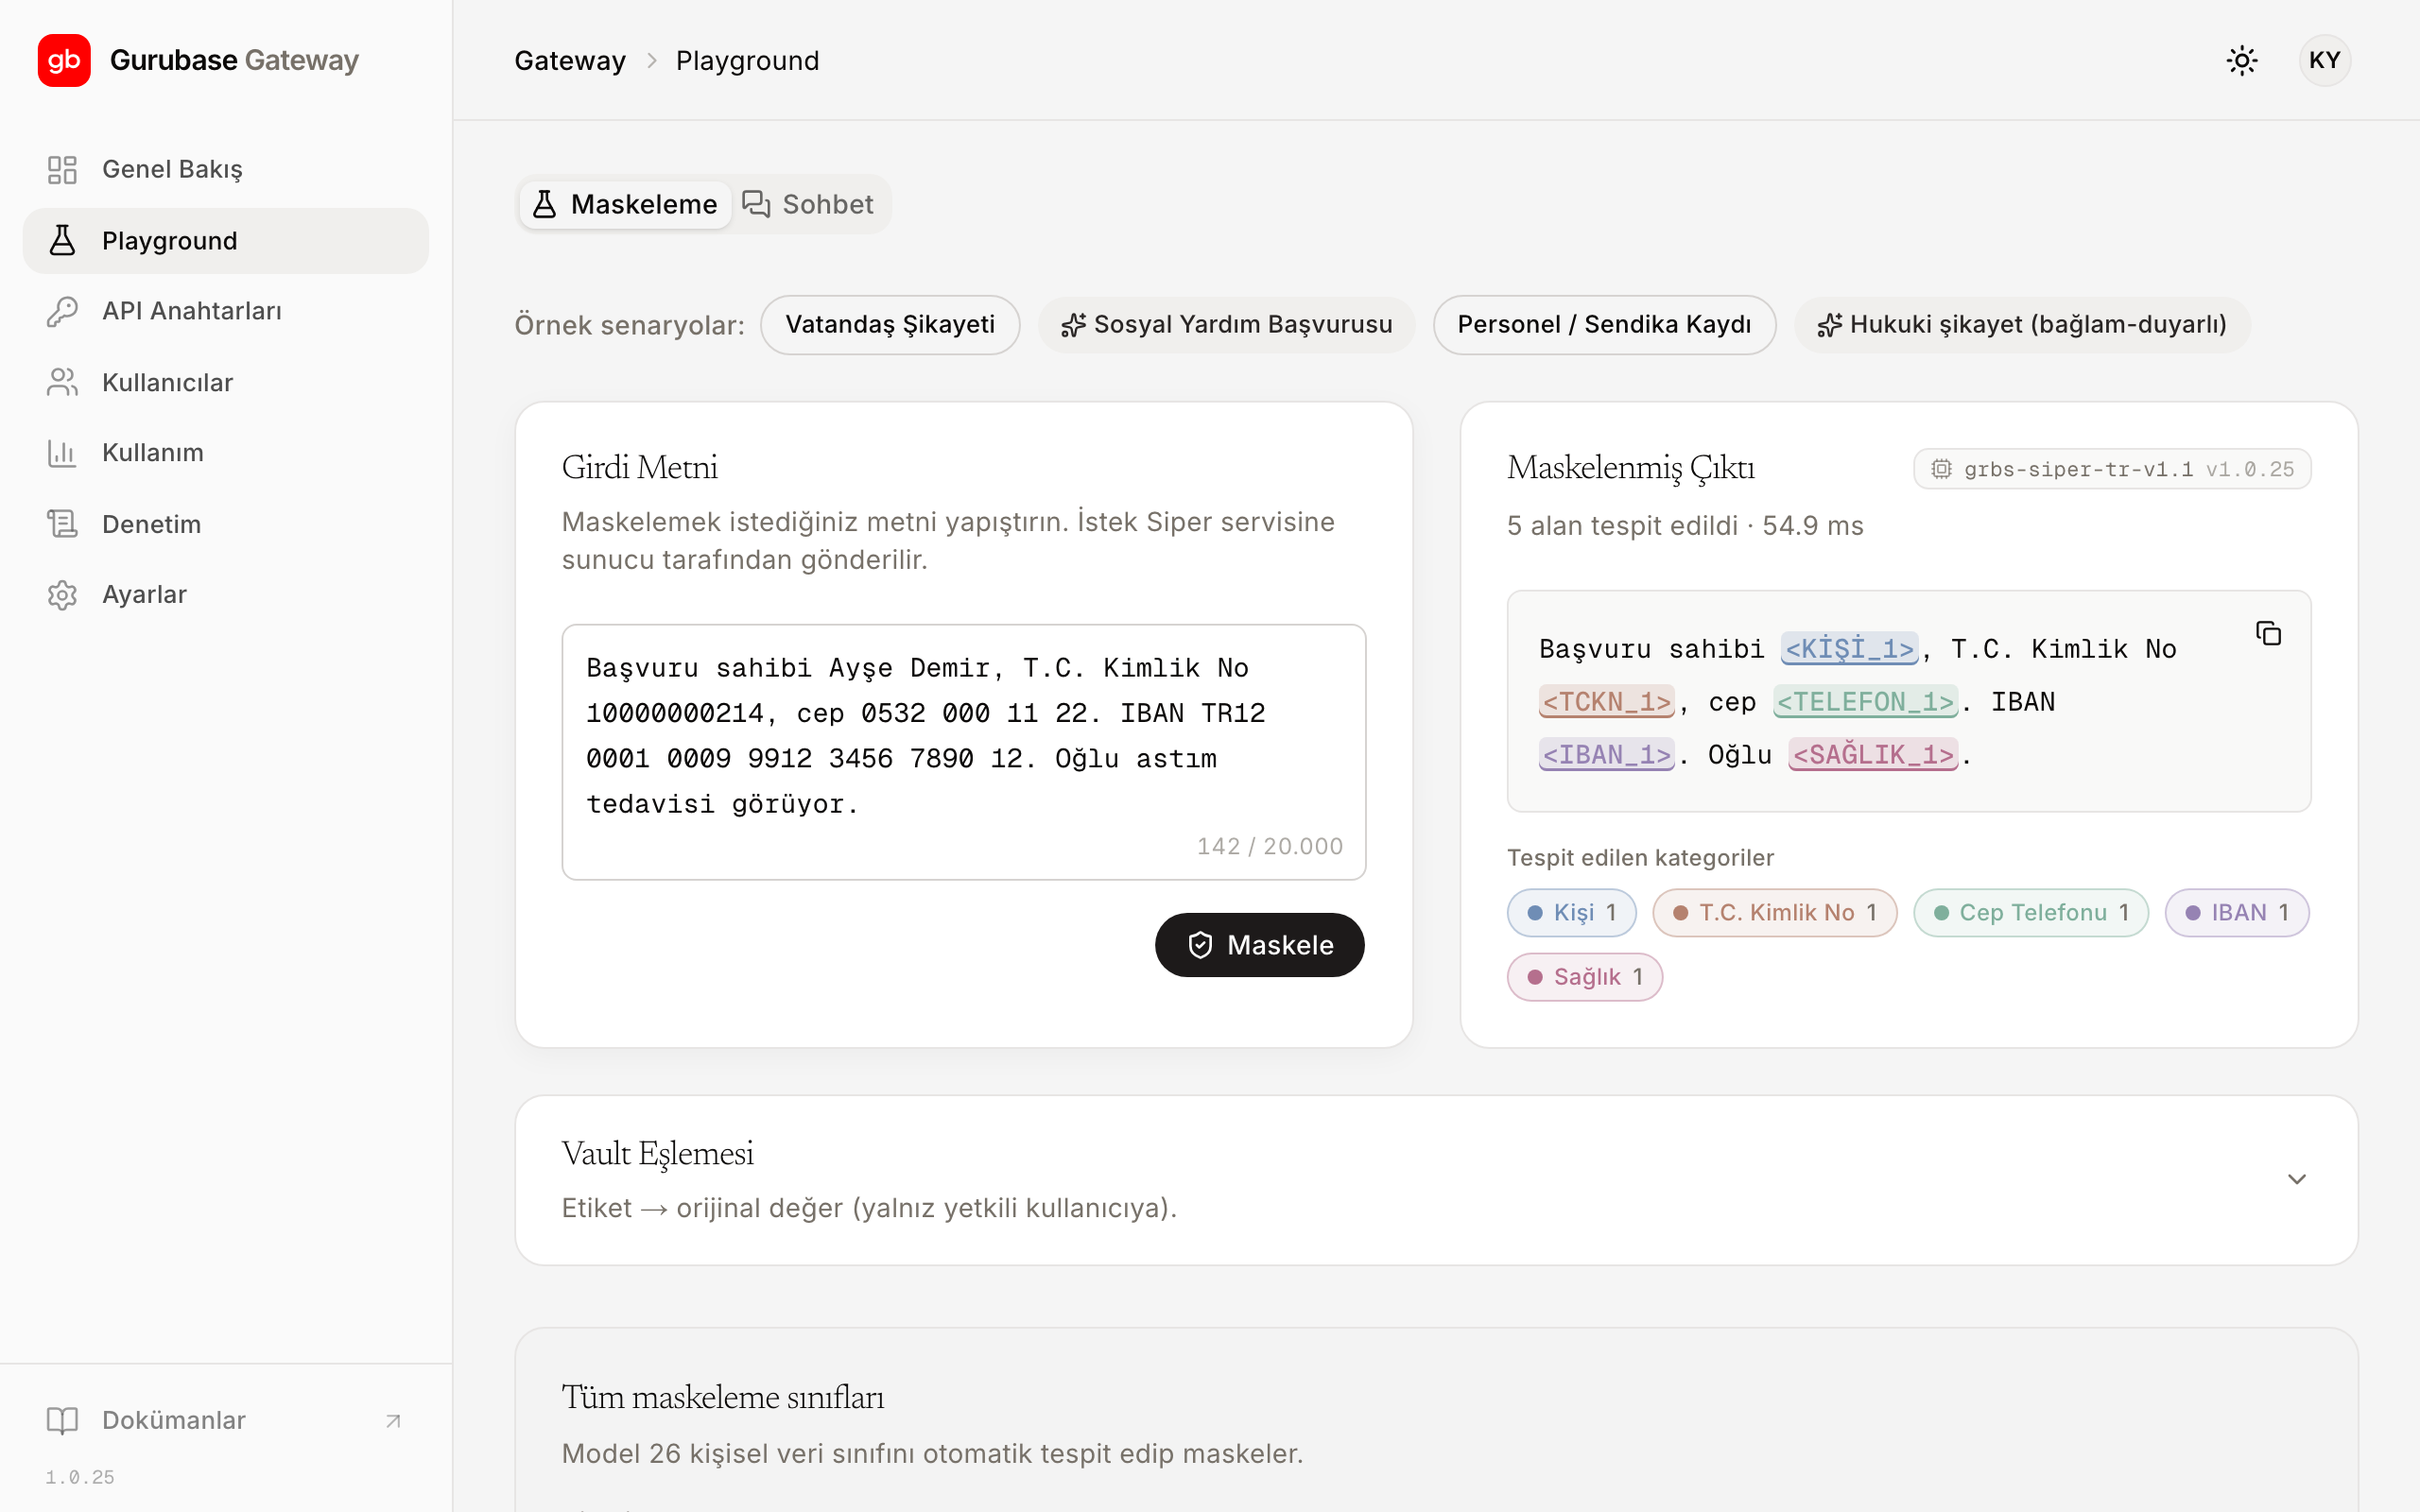Click the Tüm maskeleme sınıfları heading
Image resolution: width=2420 pixels, height=1512 pixels.
click(x=723, y=1397)
